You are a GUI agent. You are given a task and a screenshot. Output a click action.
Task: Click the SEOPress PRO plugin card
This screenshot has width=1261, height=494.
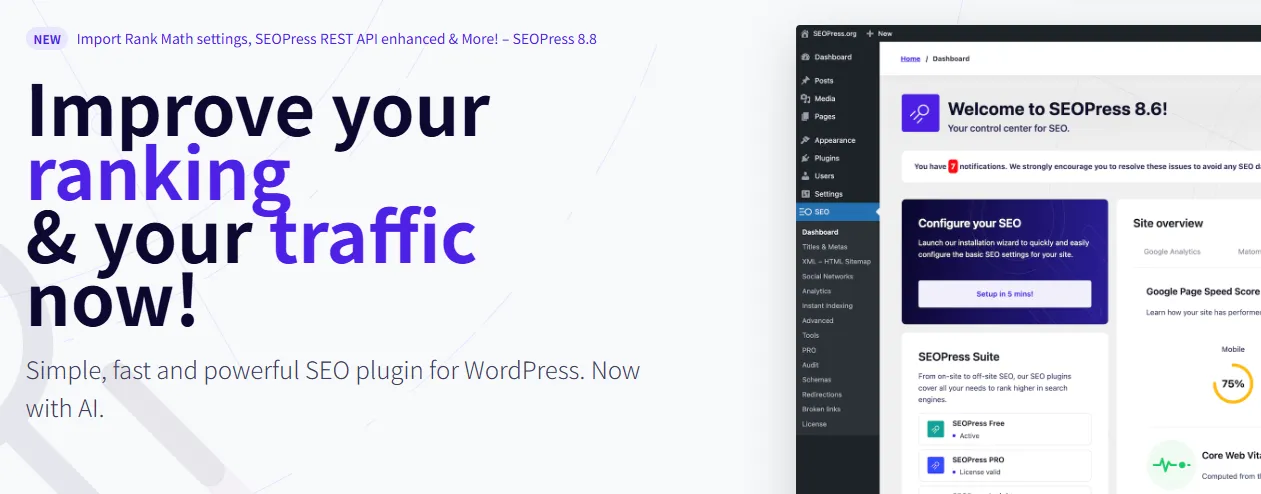[1004, 465]
